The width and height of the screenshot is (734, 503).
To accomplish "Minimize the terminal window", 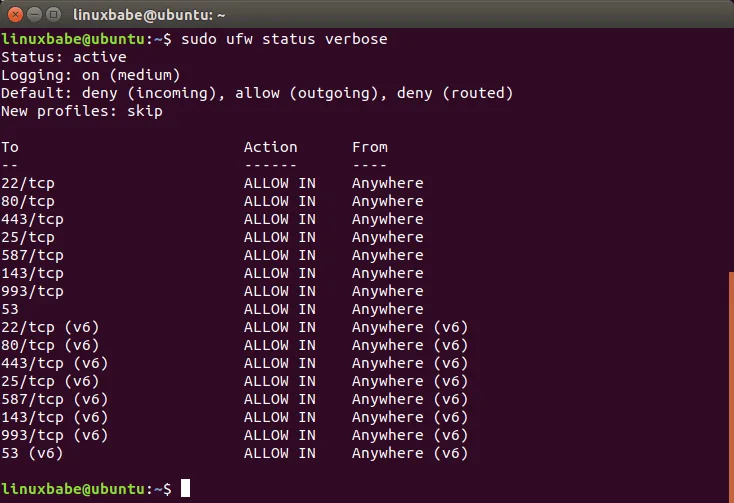I will point(34,14).
